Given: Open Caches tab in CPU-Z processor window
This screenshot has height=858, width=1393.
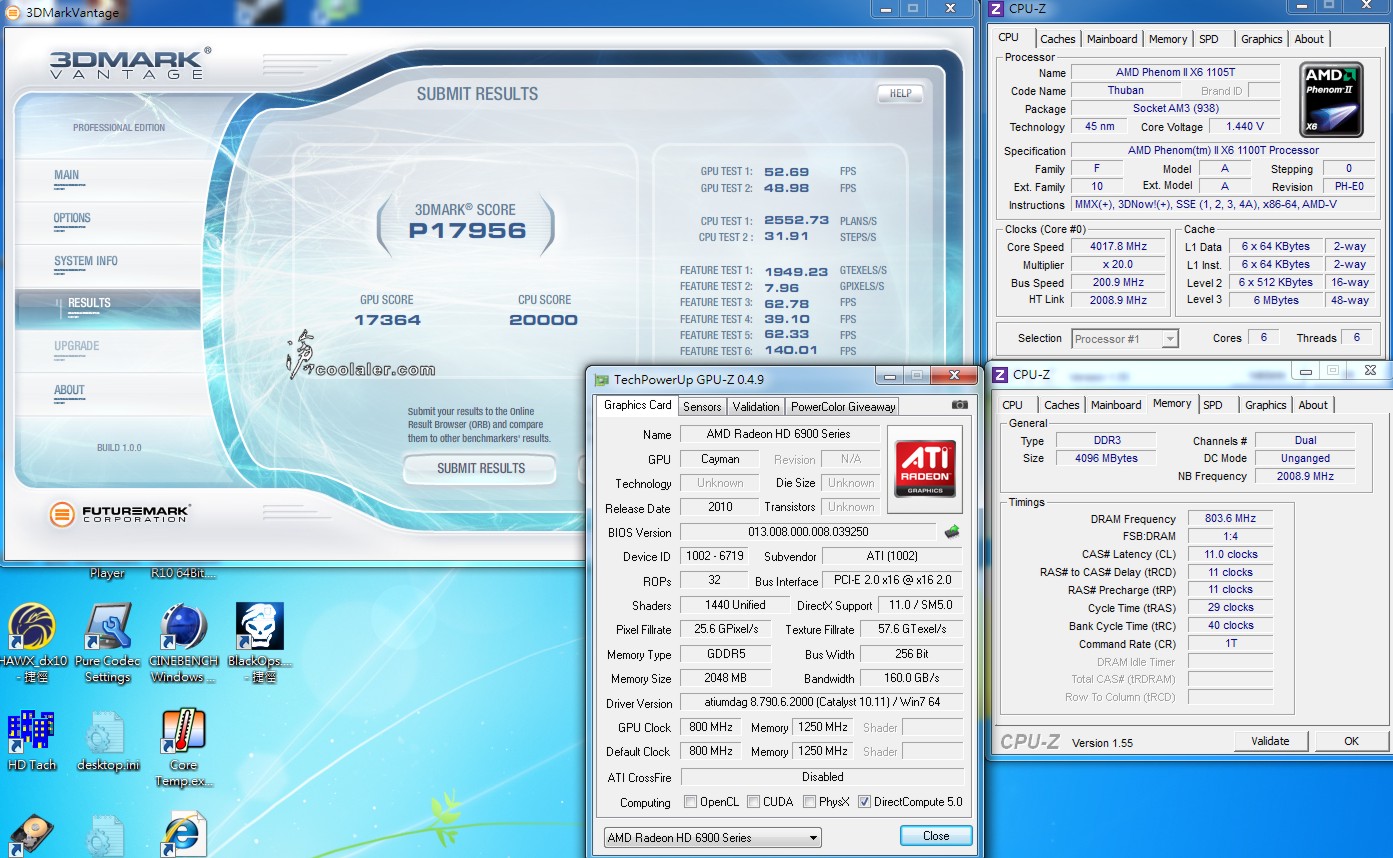Looking at the screenshot, I should (x=1058, y=39).
